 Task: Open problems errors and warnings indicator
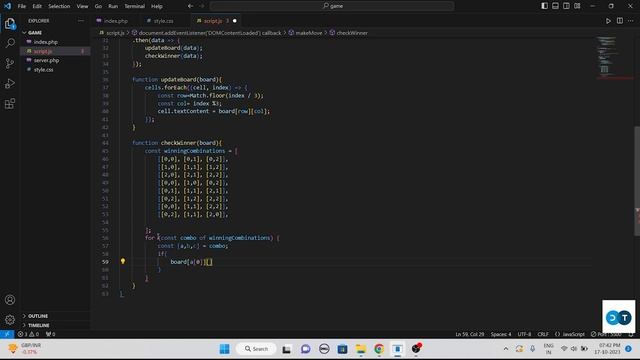tap(29, 334)
